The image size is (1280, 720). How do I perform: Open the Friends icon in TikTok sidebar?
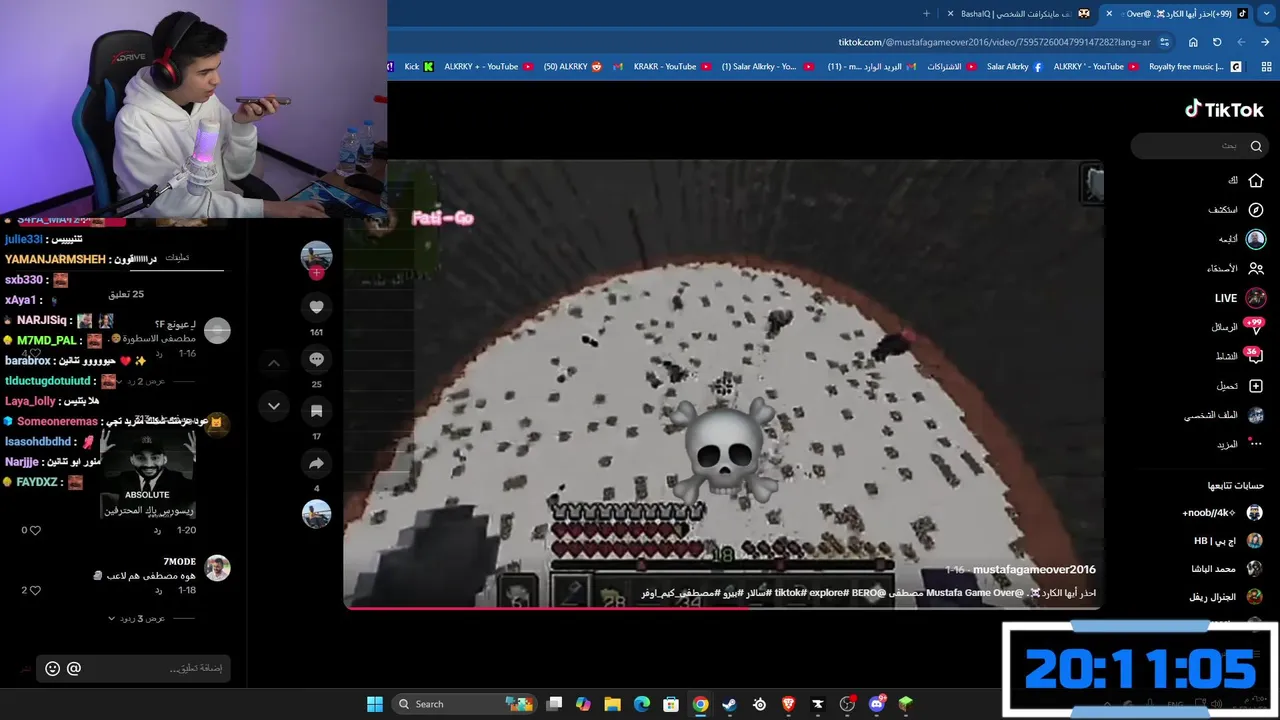pos(1256,268)
